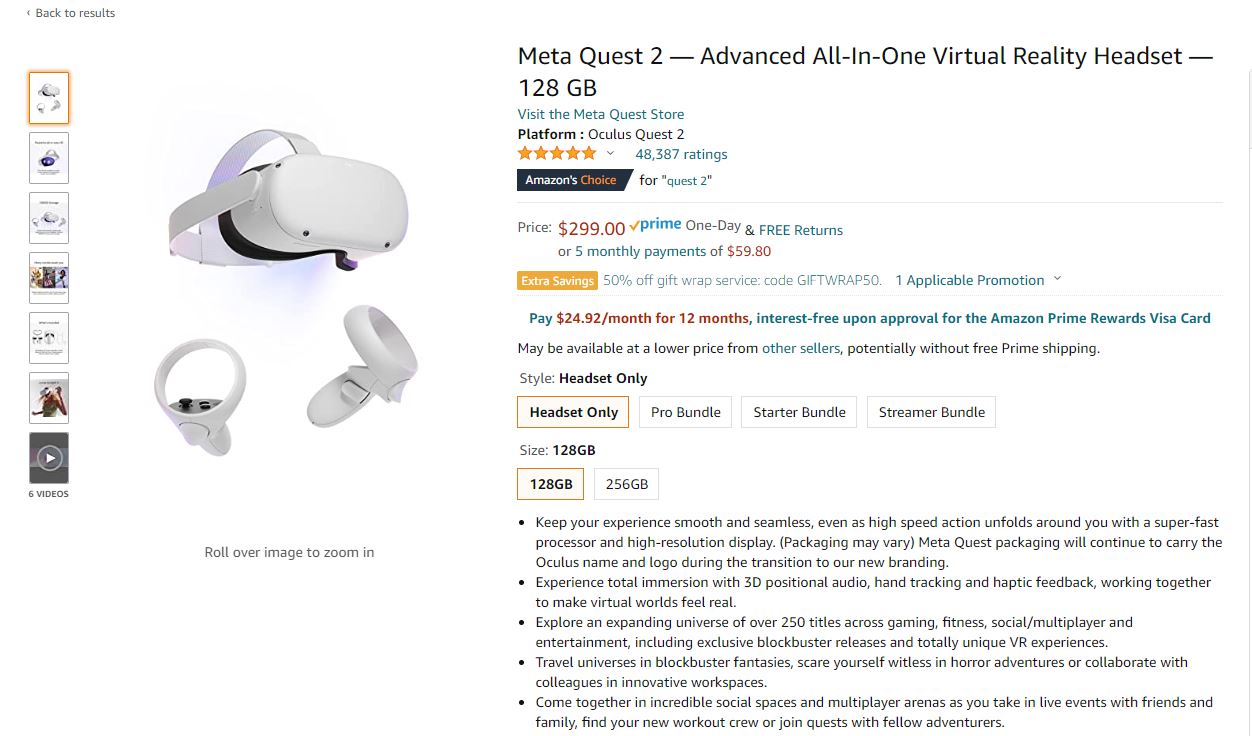Screen dimensions: 1252x736
Task: View the second product image thumbnail
Action: pyautogui.click(x=49, y=158)
